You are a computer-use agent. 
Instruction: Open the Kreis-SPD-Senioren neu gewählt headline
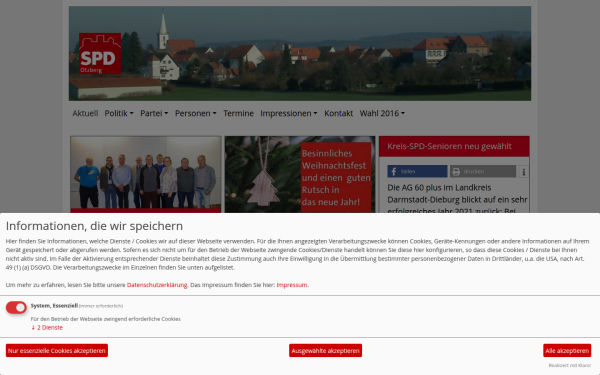pos(449,146)
